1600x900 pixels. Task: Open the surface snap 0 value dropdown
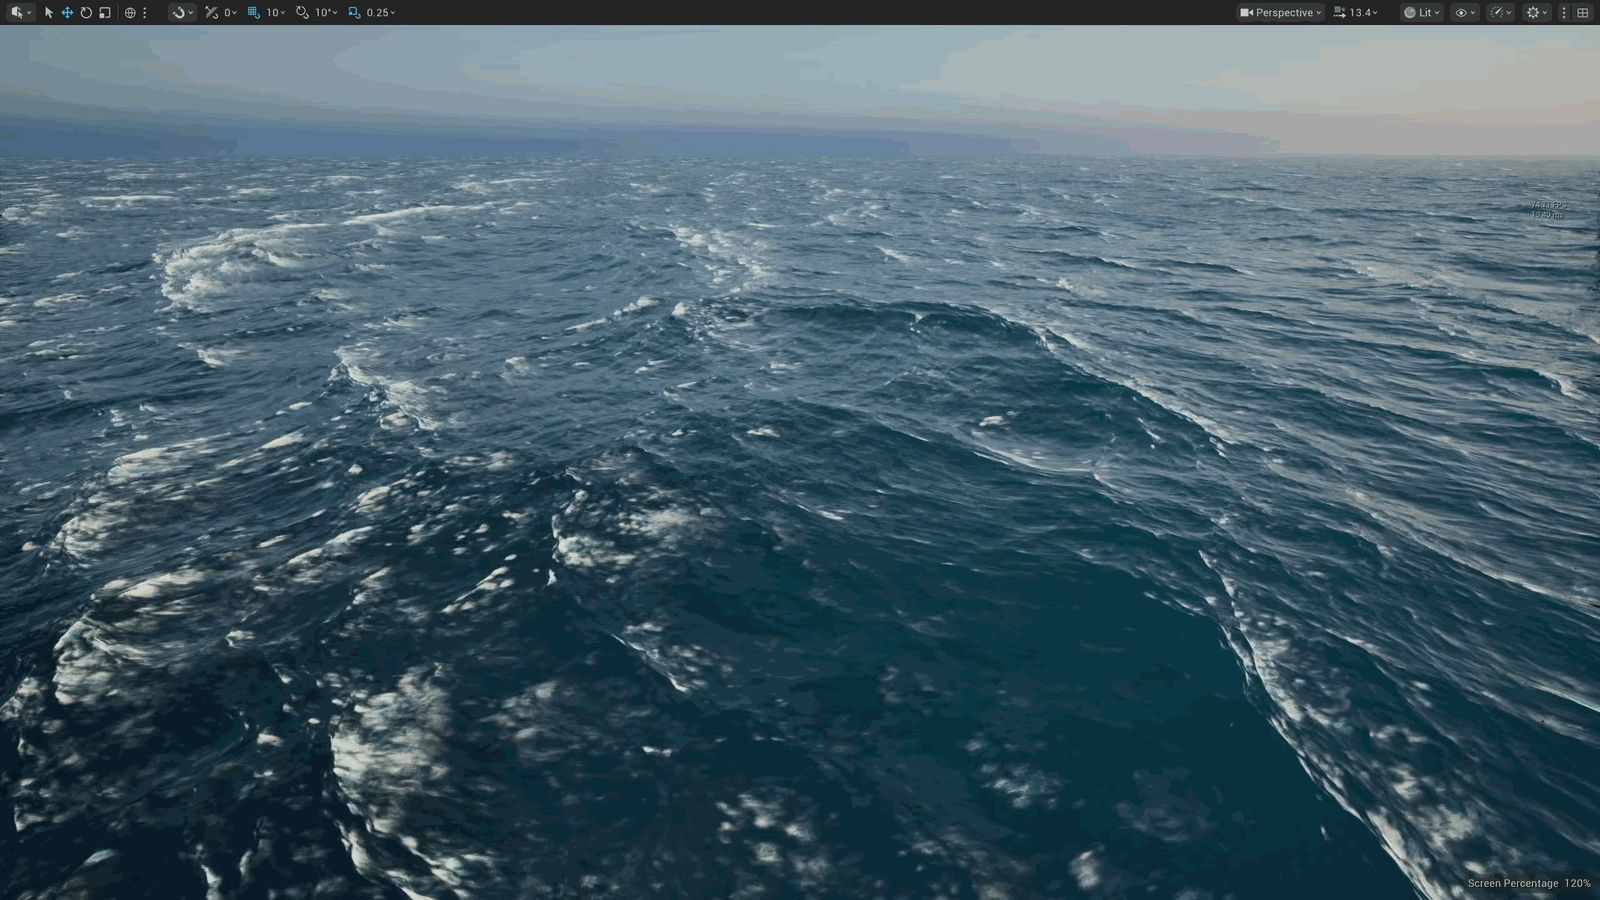coord(230,13)
